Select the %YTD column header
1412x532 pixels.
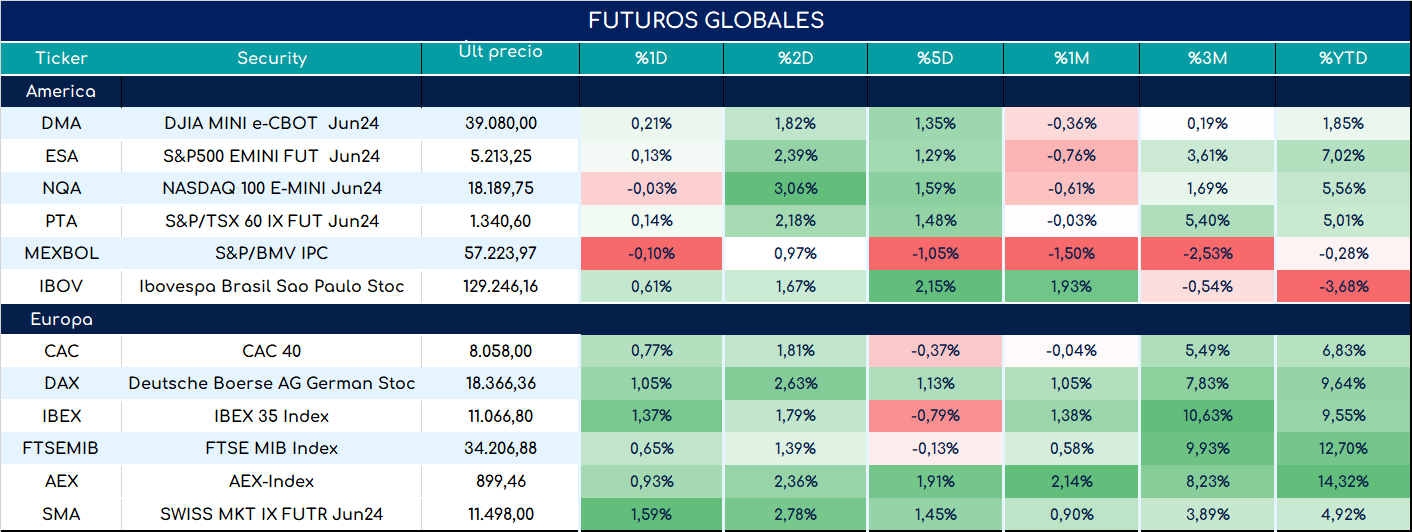[1343, 58]
